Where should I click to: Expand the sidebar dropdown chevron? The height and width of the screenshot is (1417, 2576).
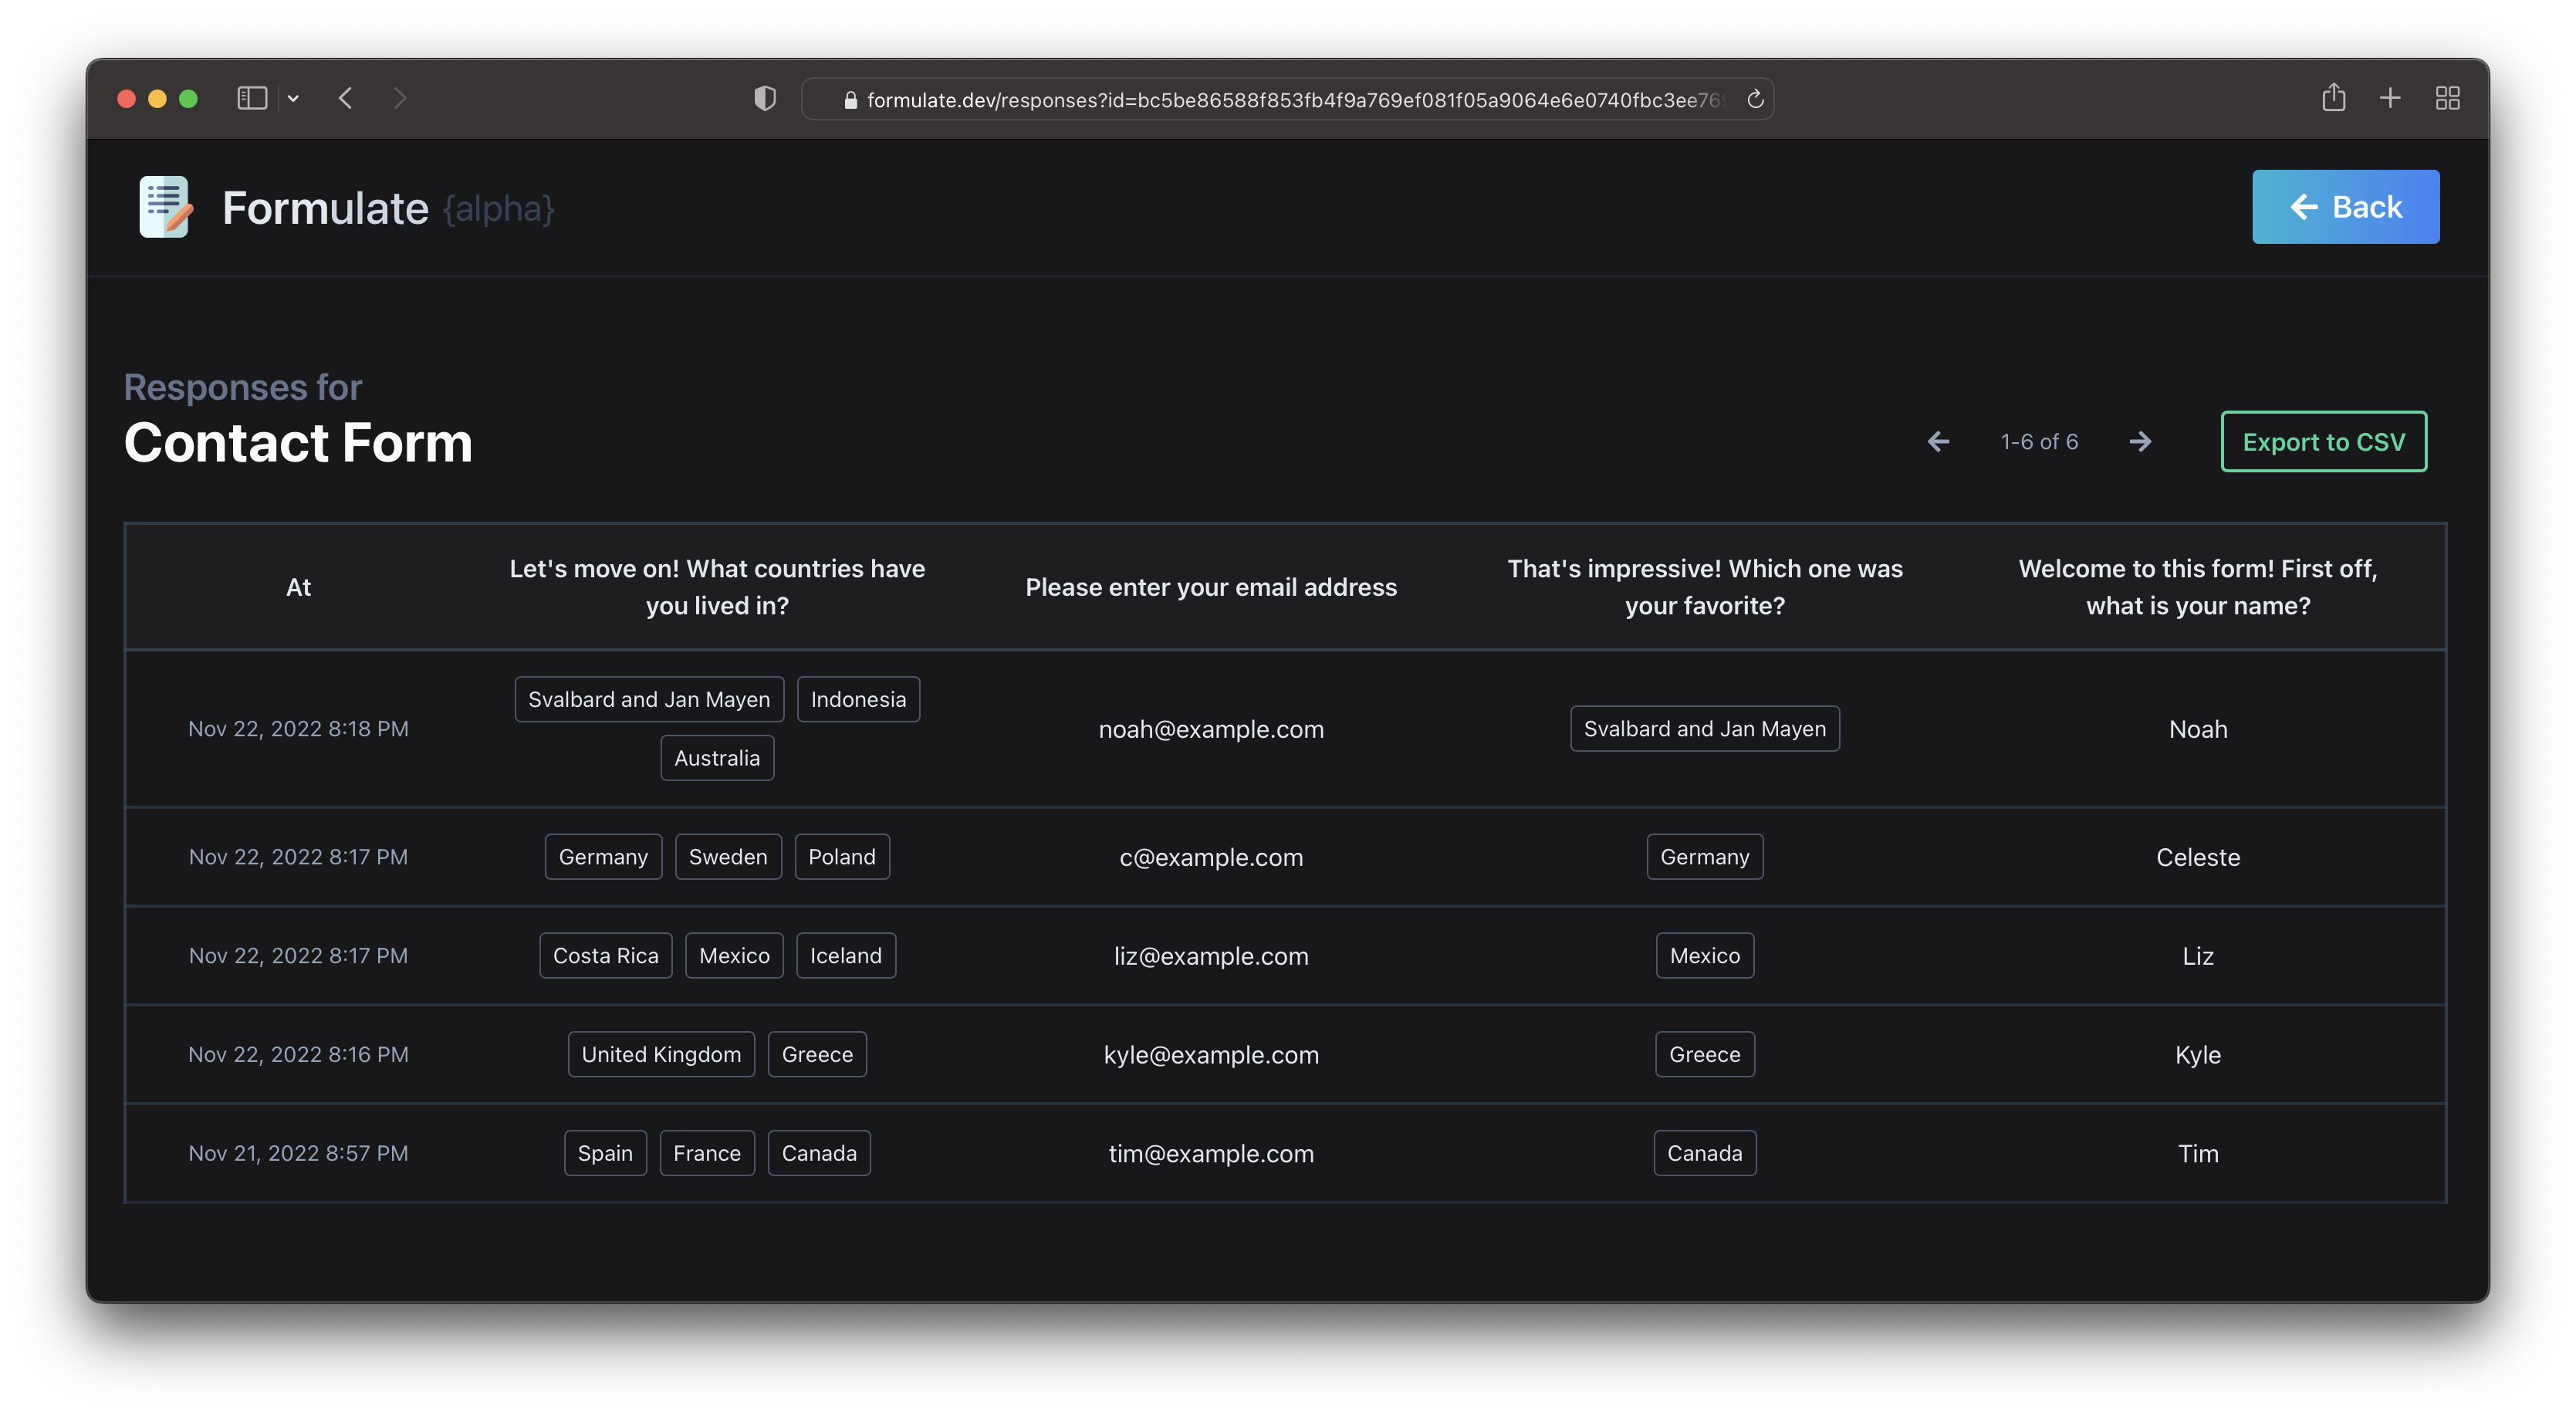(x=293, y=98)
